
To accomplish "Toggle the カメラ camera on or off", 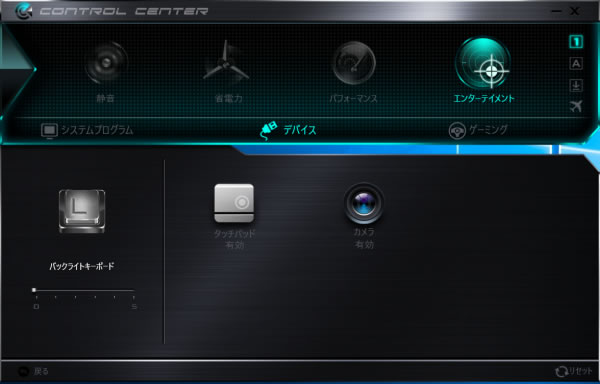I will 364,203.
